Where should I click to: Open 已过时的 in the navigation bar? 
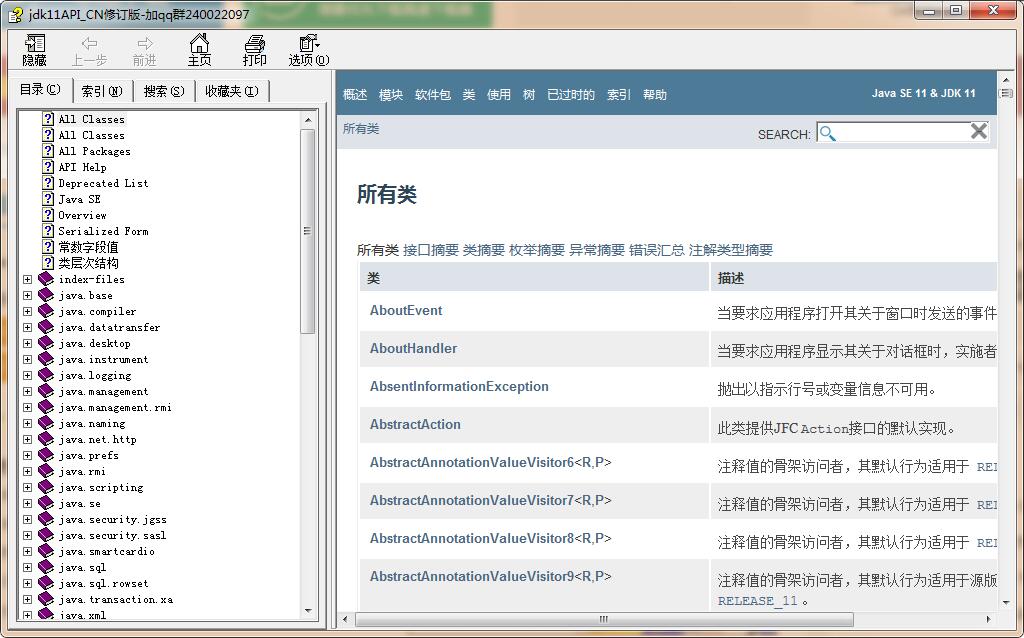coord(571,95)
